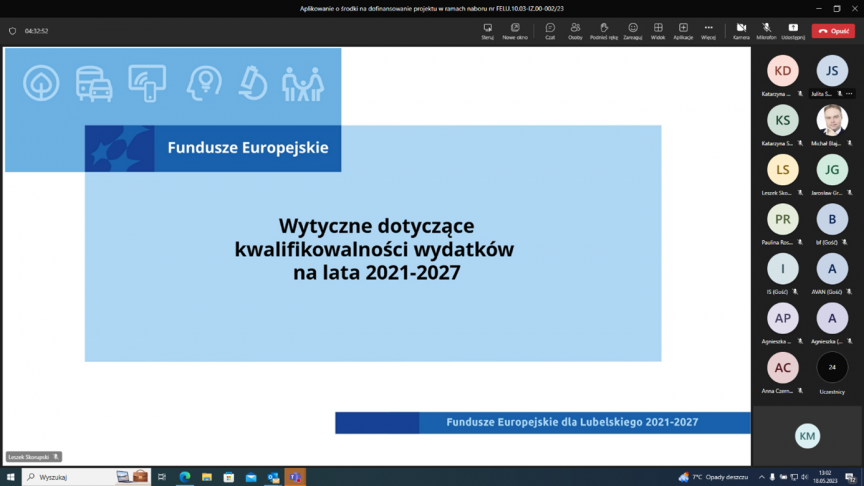
Task: Click the slide title Wytyczne dotyczące
Action: tap(376, 226)
